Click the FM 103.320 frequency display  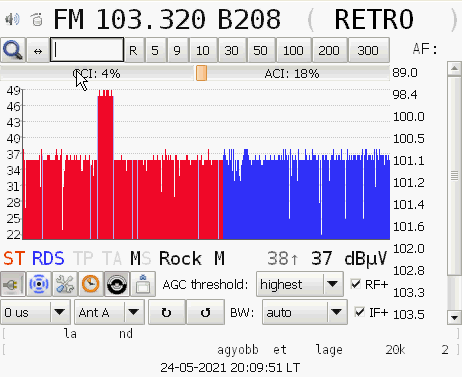click(130, 19)
